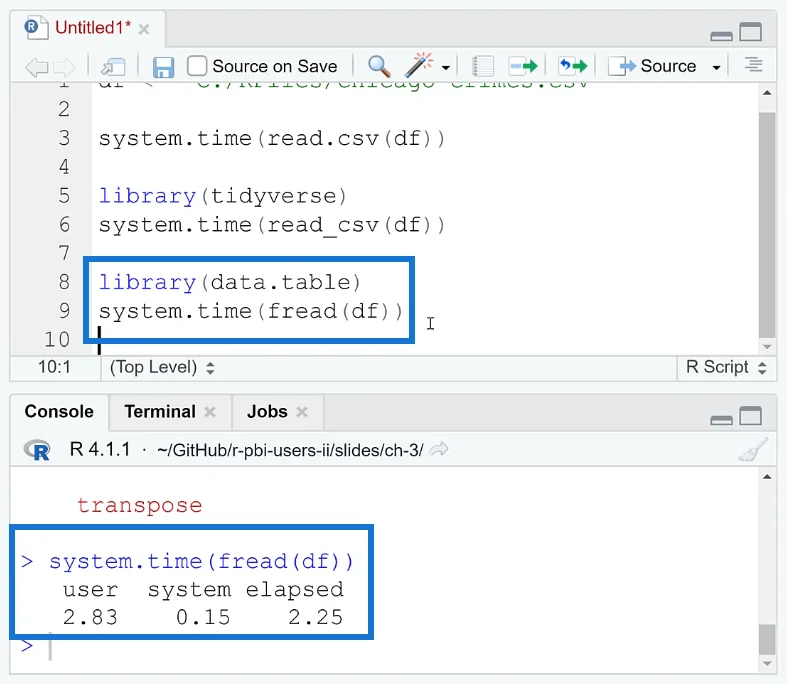The width and height of the screenshot is (787, 684).
Task: Enable the Source on Save checkbox
Action: coord(197,66)
